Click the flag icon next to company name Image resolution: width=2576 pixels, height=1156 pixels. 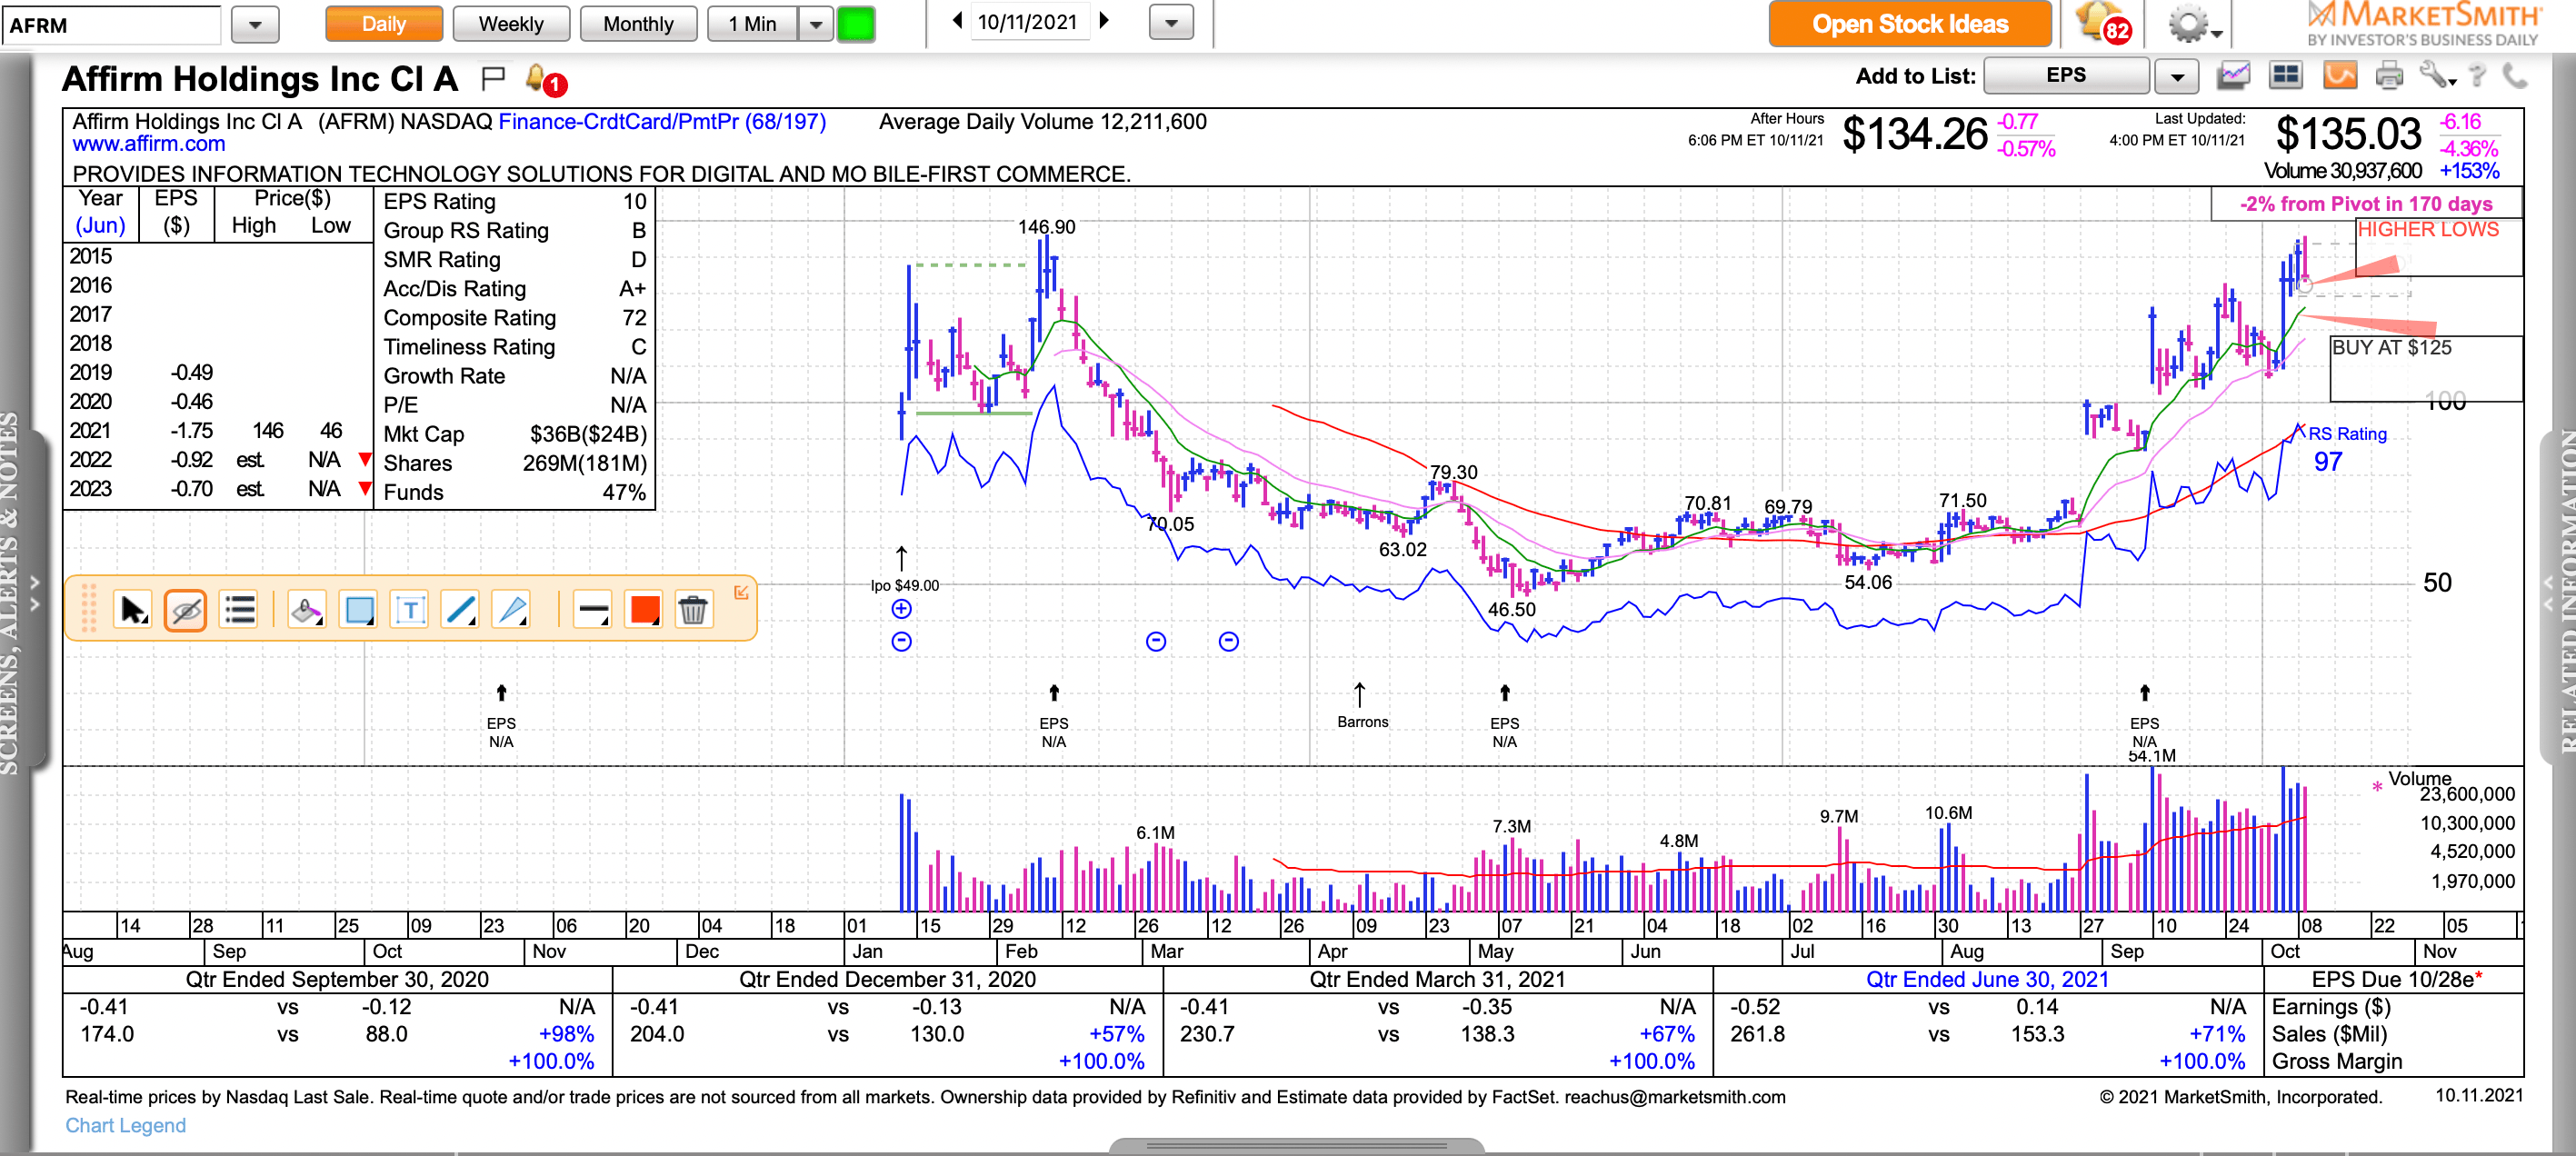pos(492,77)
